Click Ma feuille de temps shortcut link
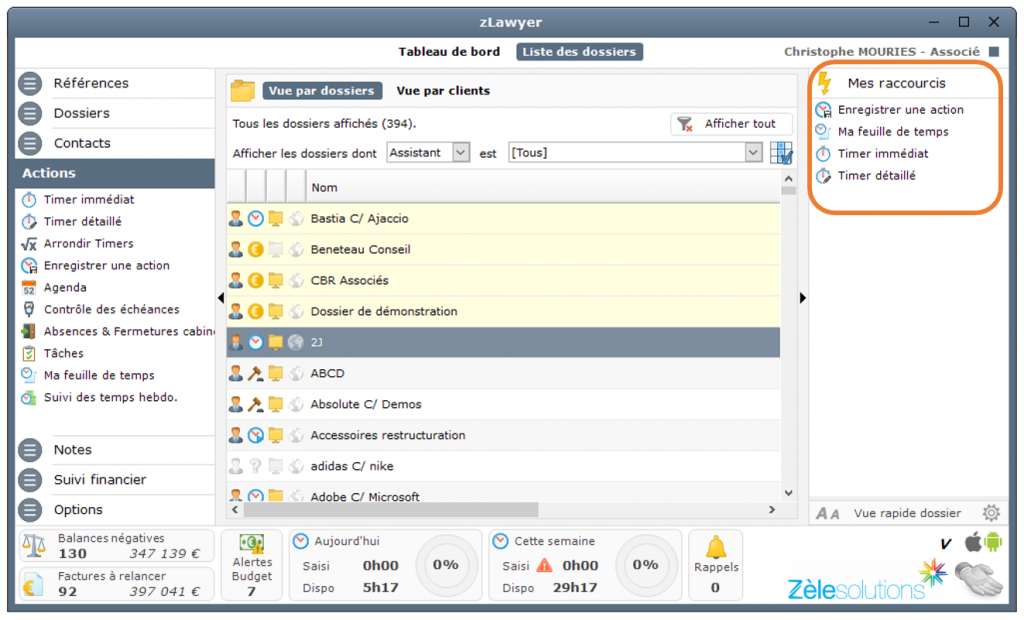This screenshot has height=620, width=1024. coord(893,132)
